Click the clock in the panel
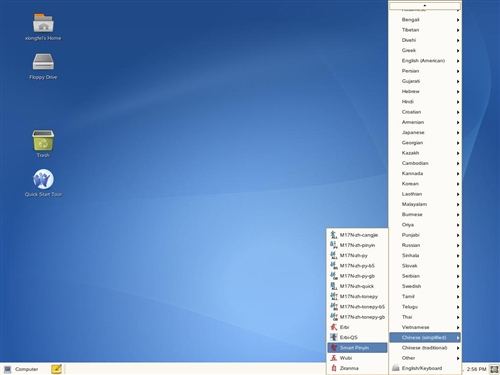Viewport: 500px width, 375px height. [476, 369]
